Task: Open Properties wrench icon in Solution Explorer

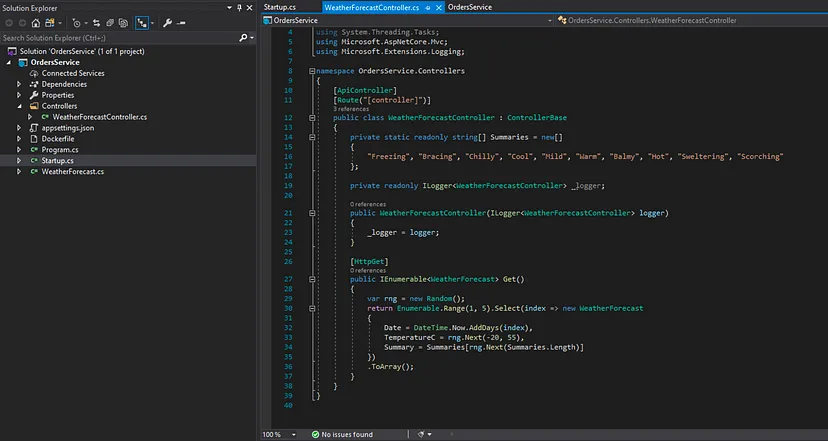Action: (x=167, y=23)
